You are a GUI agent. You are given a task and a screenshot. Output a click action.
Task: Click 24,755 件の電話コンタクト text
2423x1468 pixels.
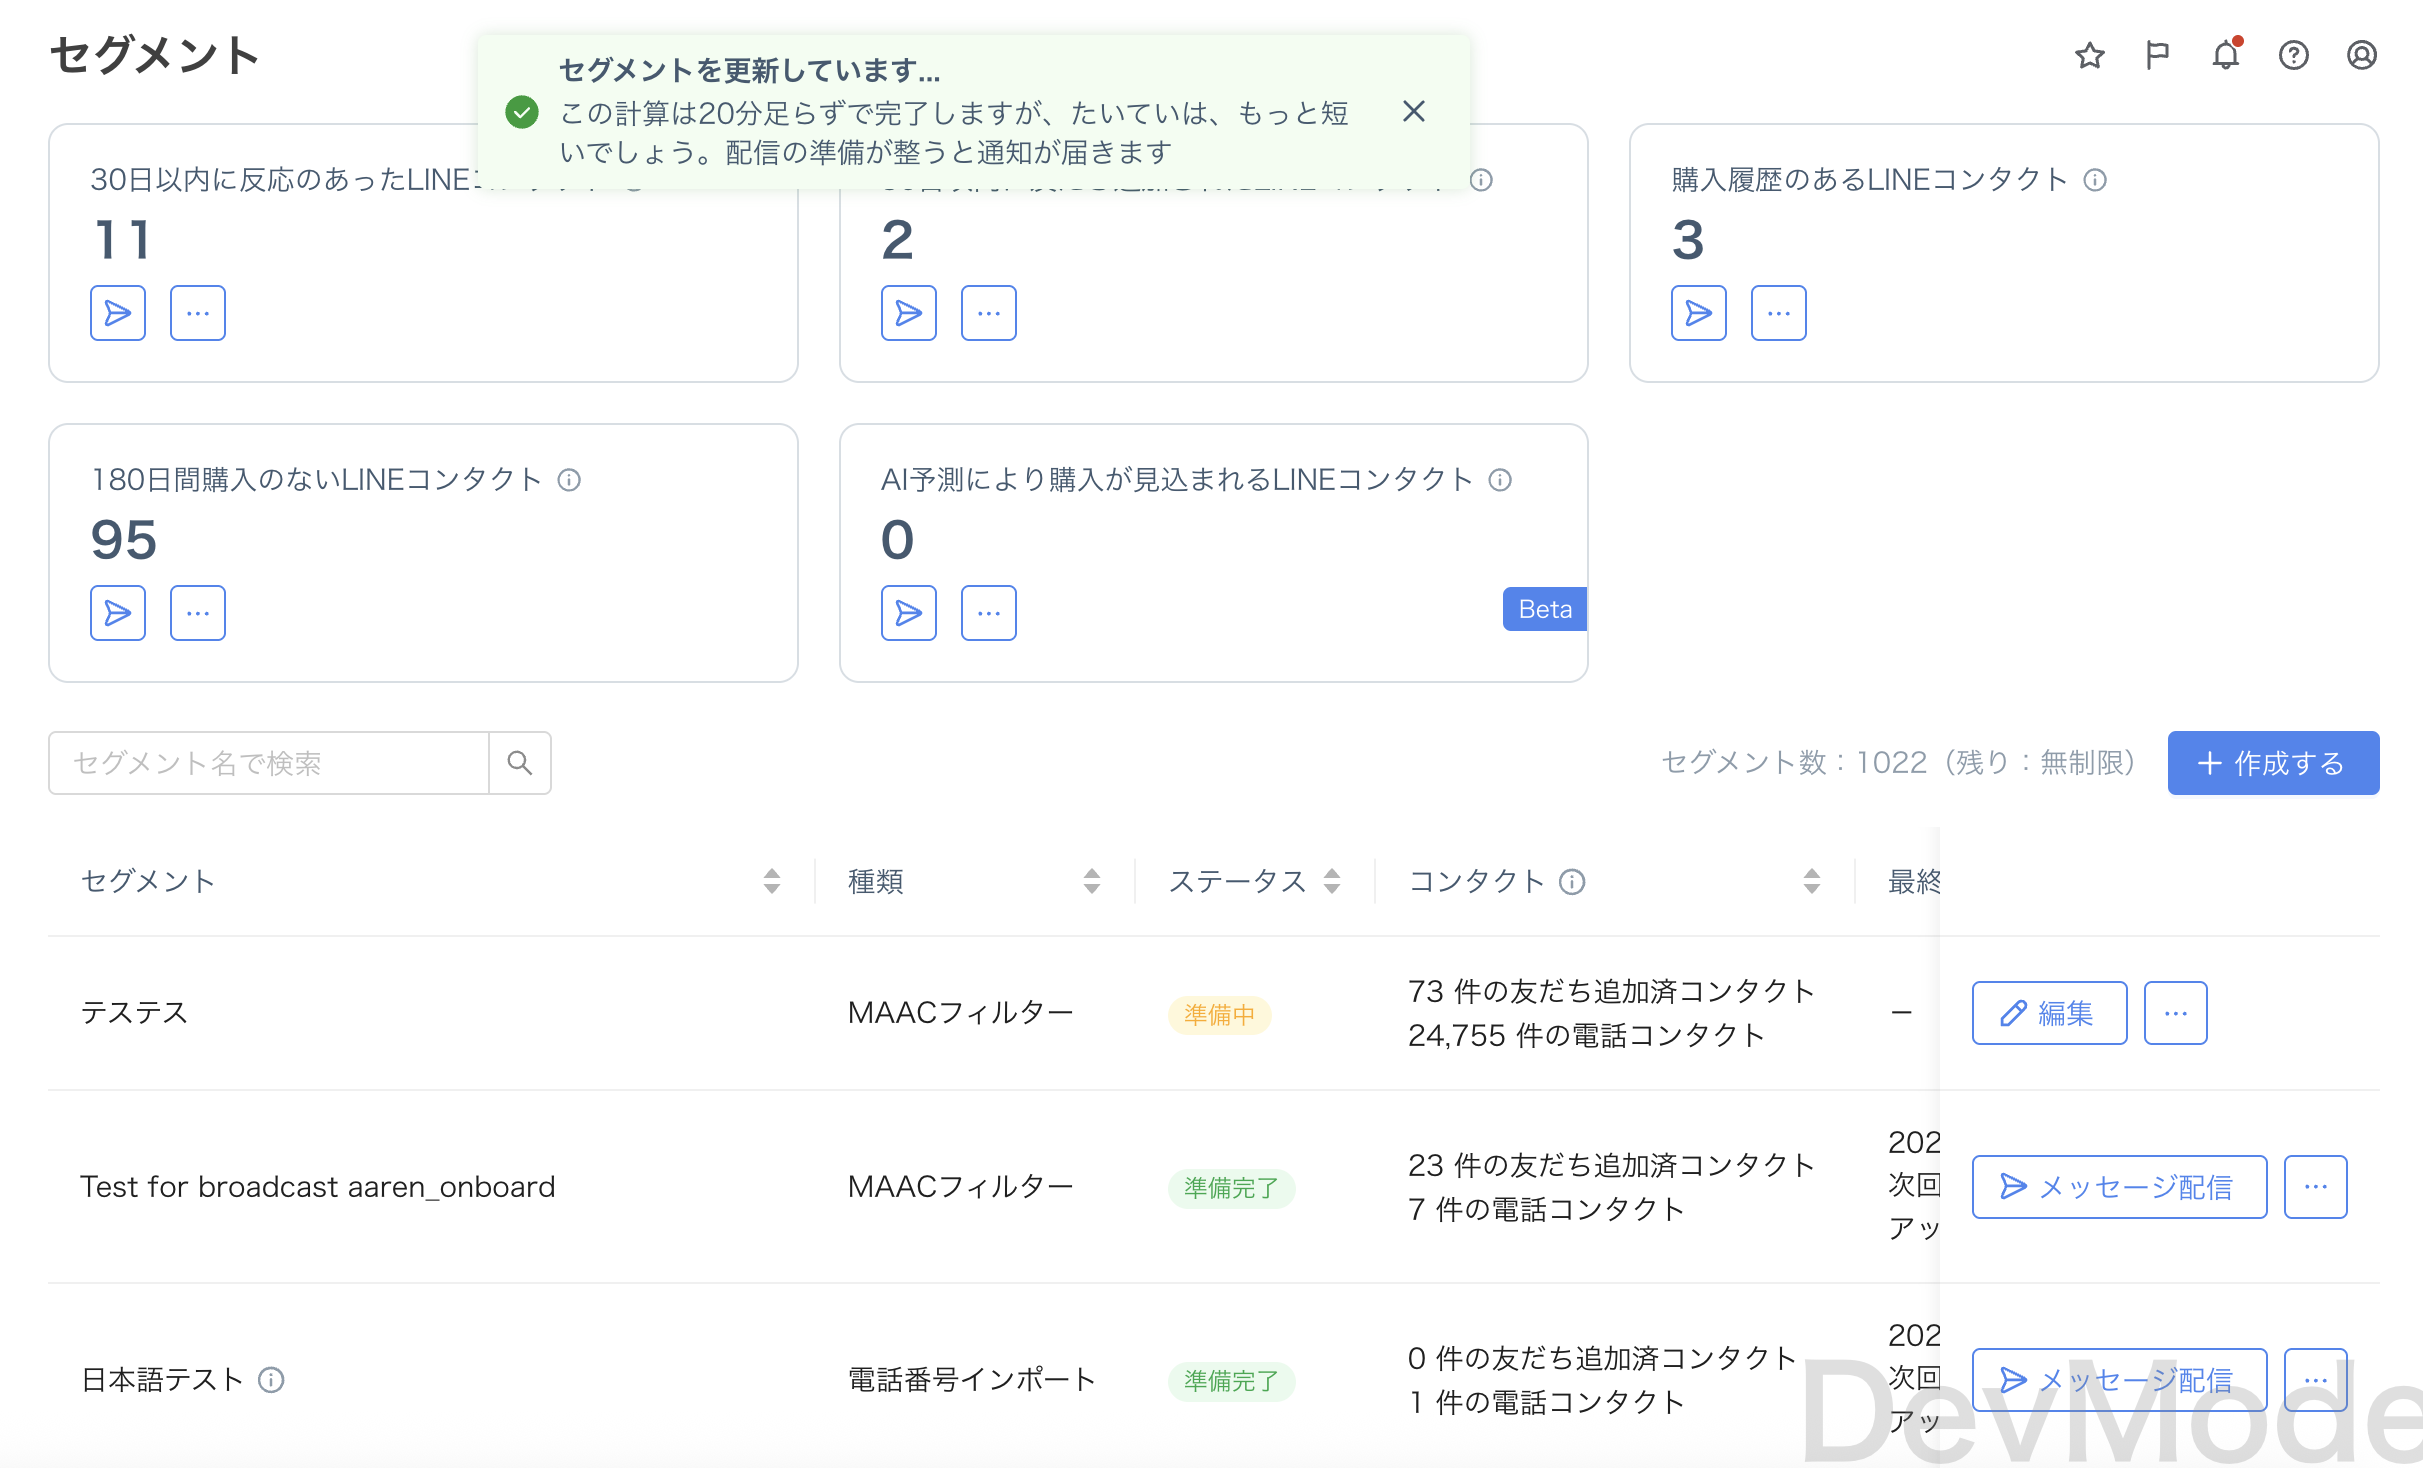pos(1585,1036)
